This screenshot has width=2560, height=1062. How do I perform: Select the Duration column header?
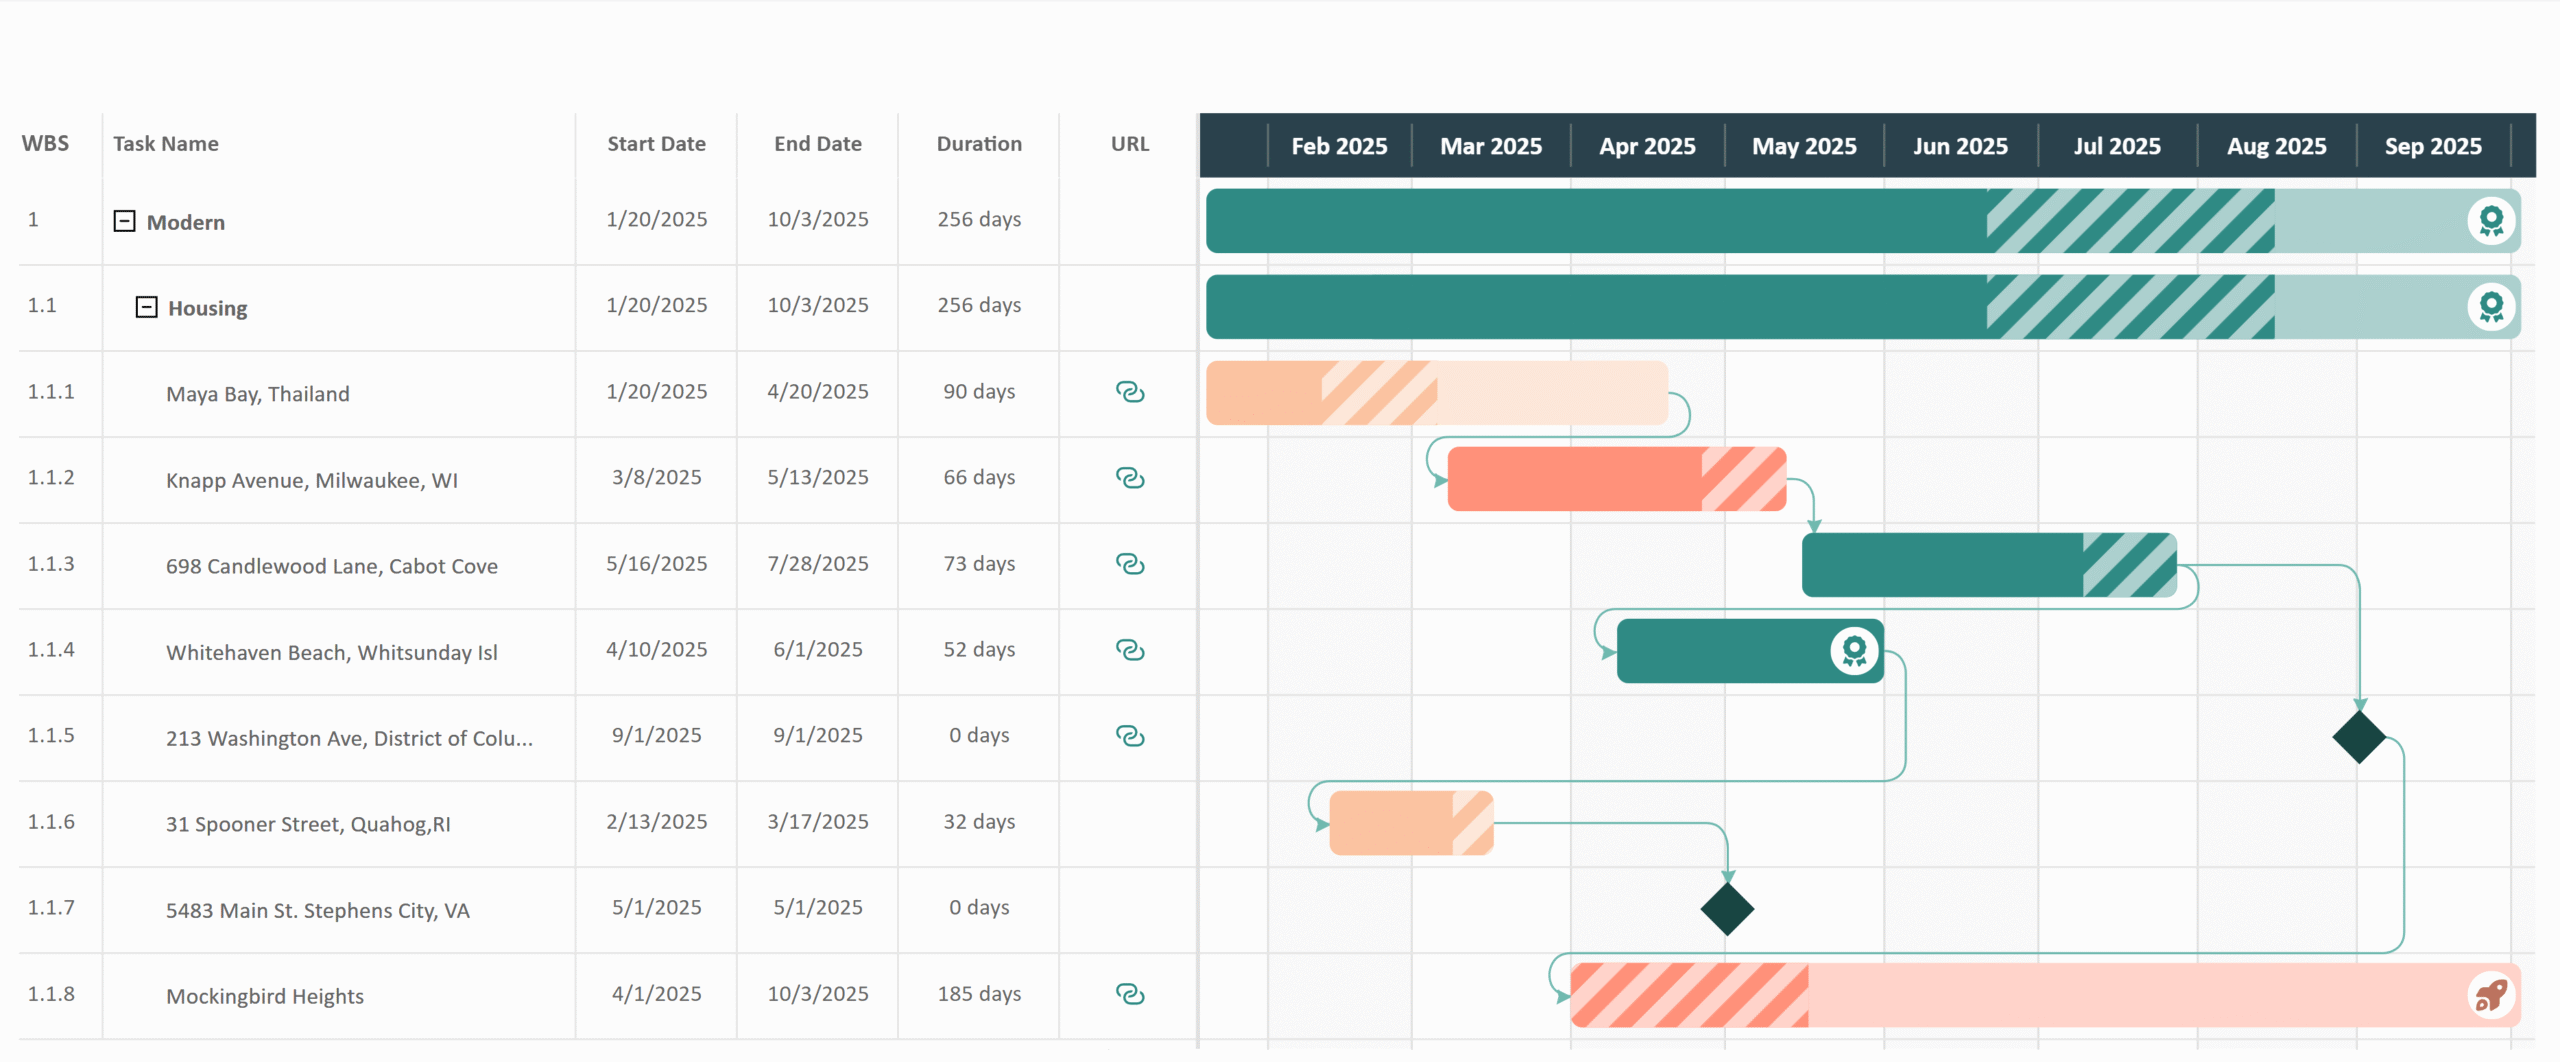[978, 144]
